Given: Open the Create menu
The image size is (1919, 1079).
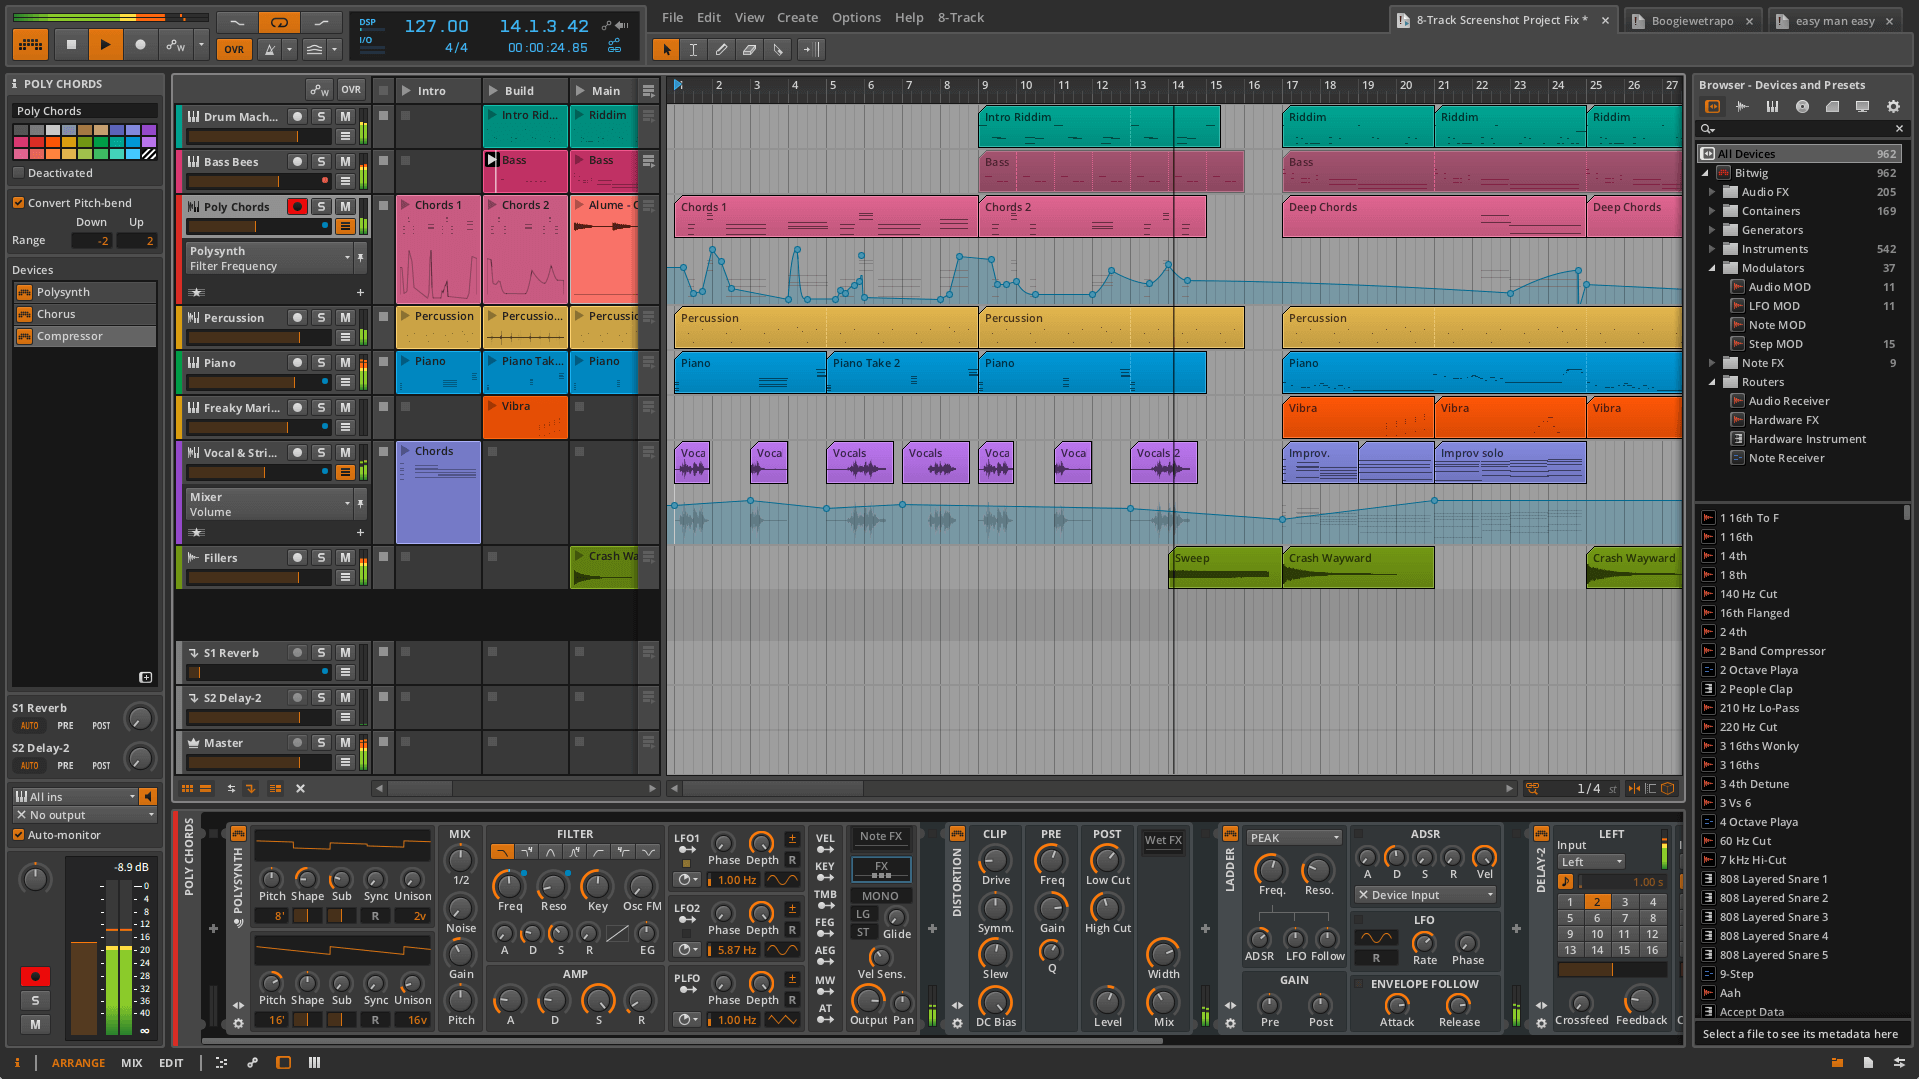Looking at the screenshot, I should tap(797, 17).
